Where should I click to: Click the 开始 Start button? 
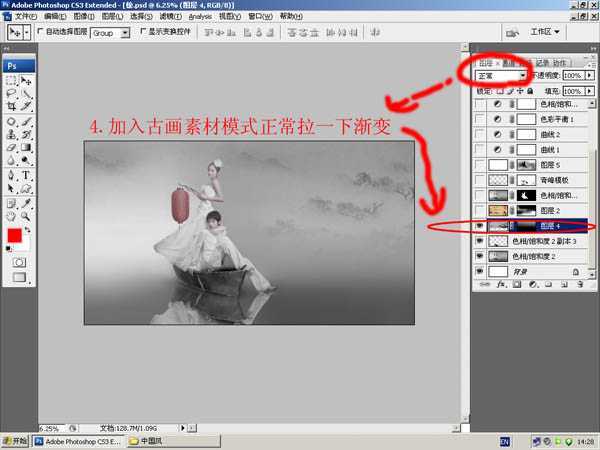point(15,441)
